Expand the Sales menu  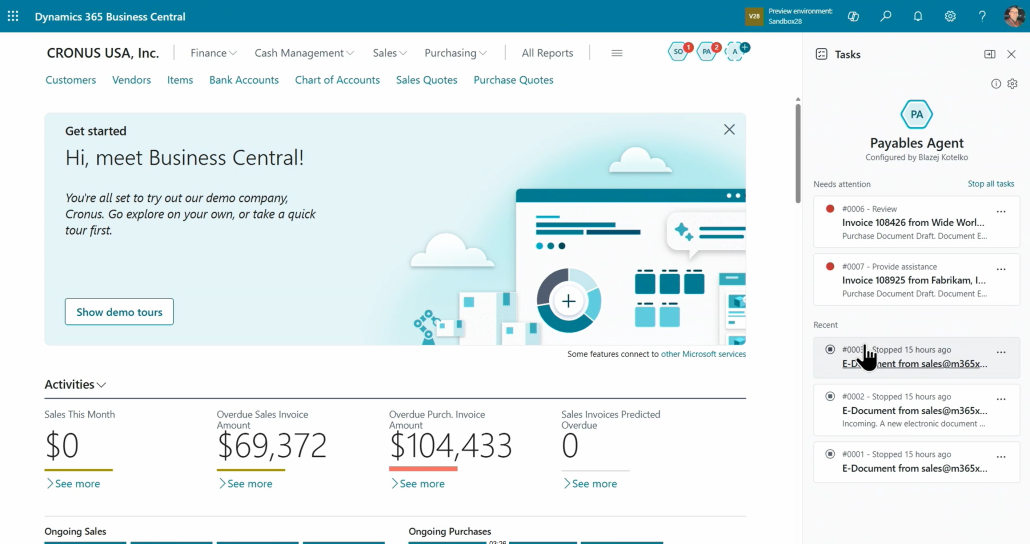coord(390,53)
